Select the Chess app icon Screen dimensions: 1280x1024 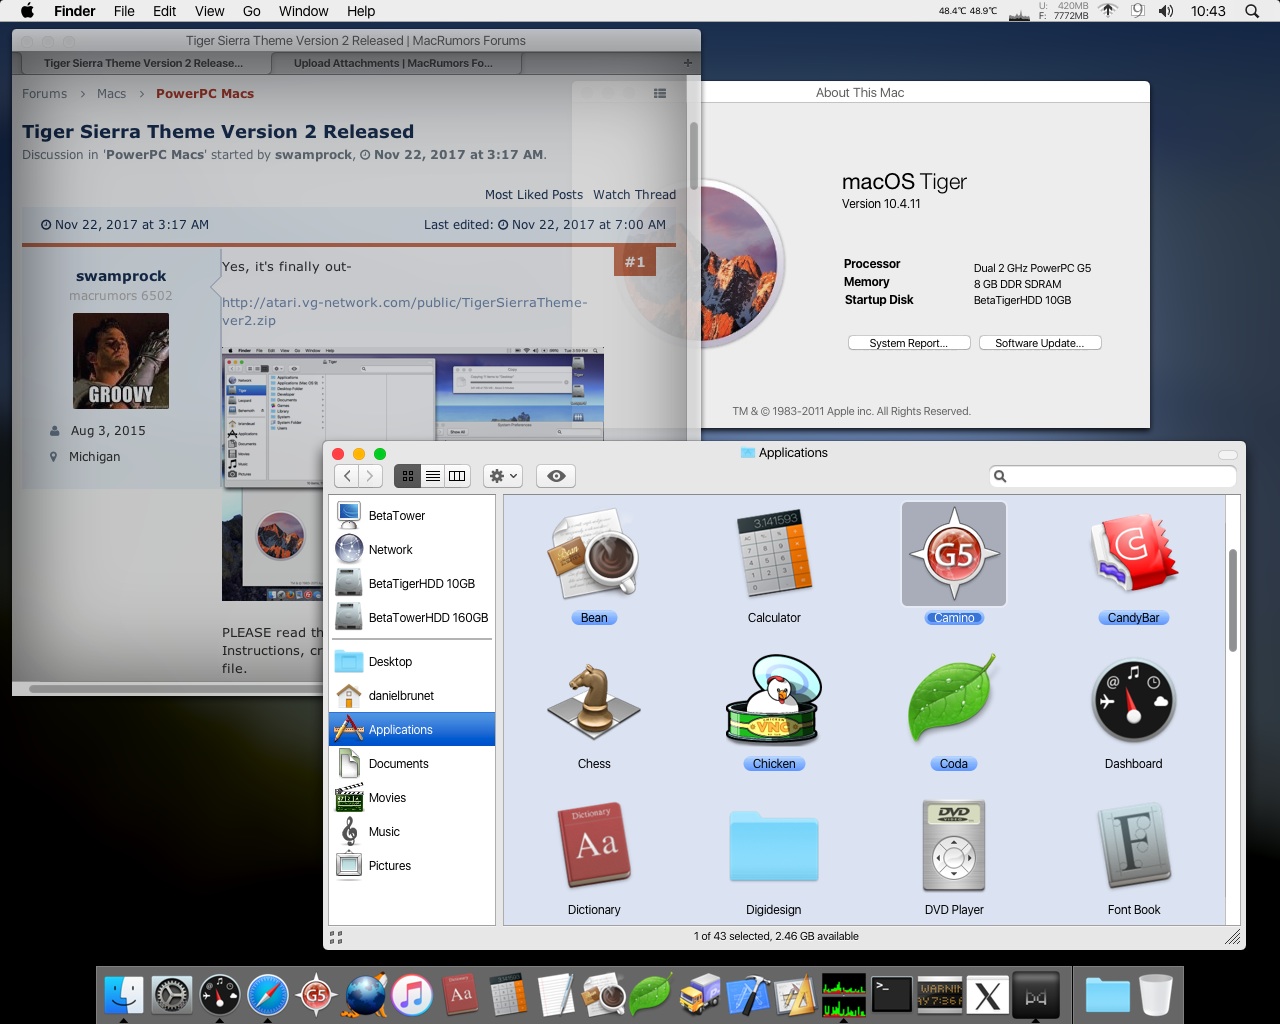tap(594, 703)
